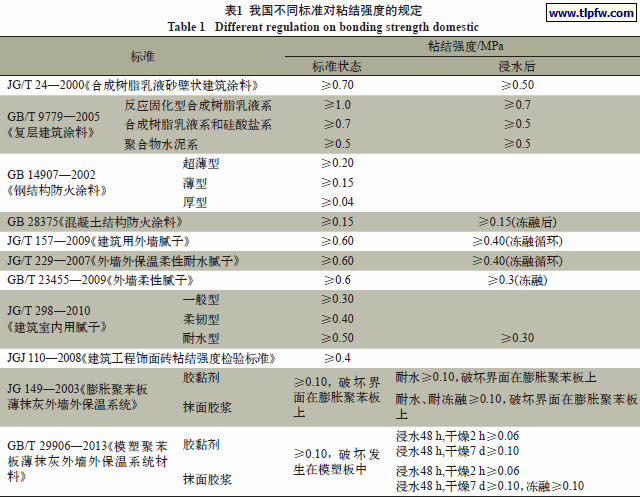Click the English caption 'Table 1 Different regulation on bonding strength domestic'
The width and height of the screenshot is (640, 498).
point(323,27)
